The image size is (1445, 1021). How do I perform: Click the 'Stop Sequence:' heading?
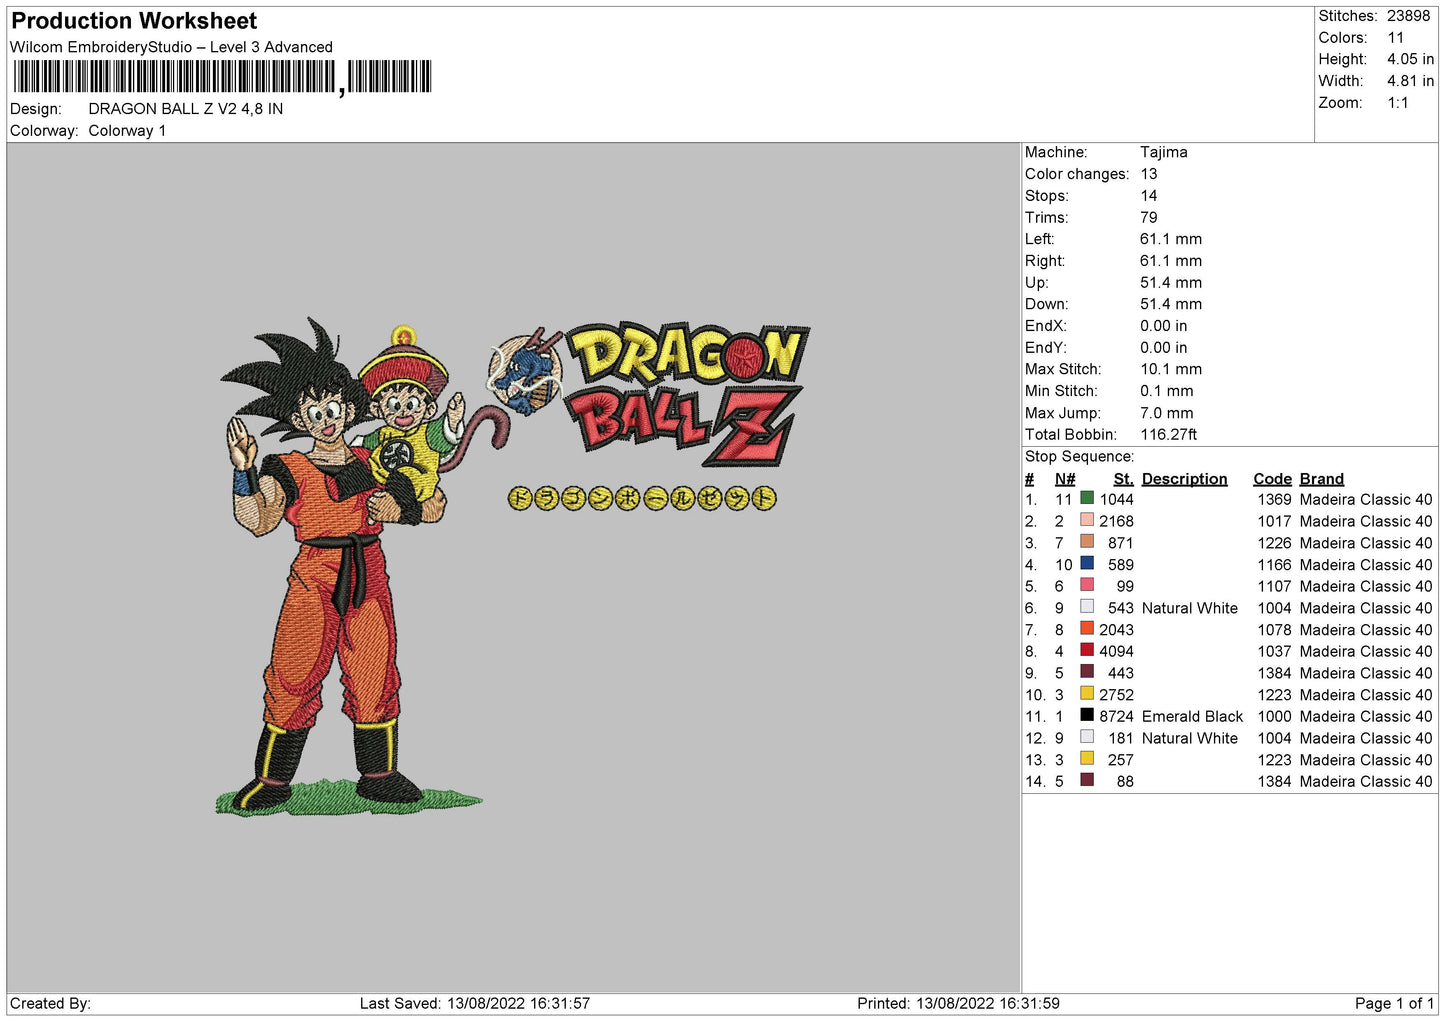click(1080, 457)
